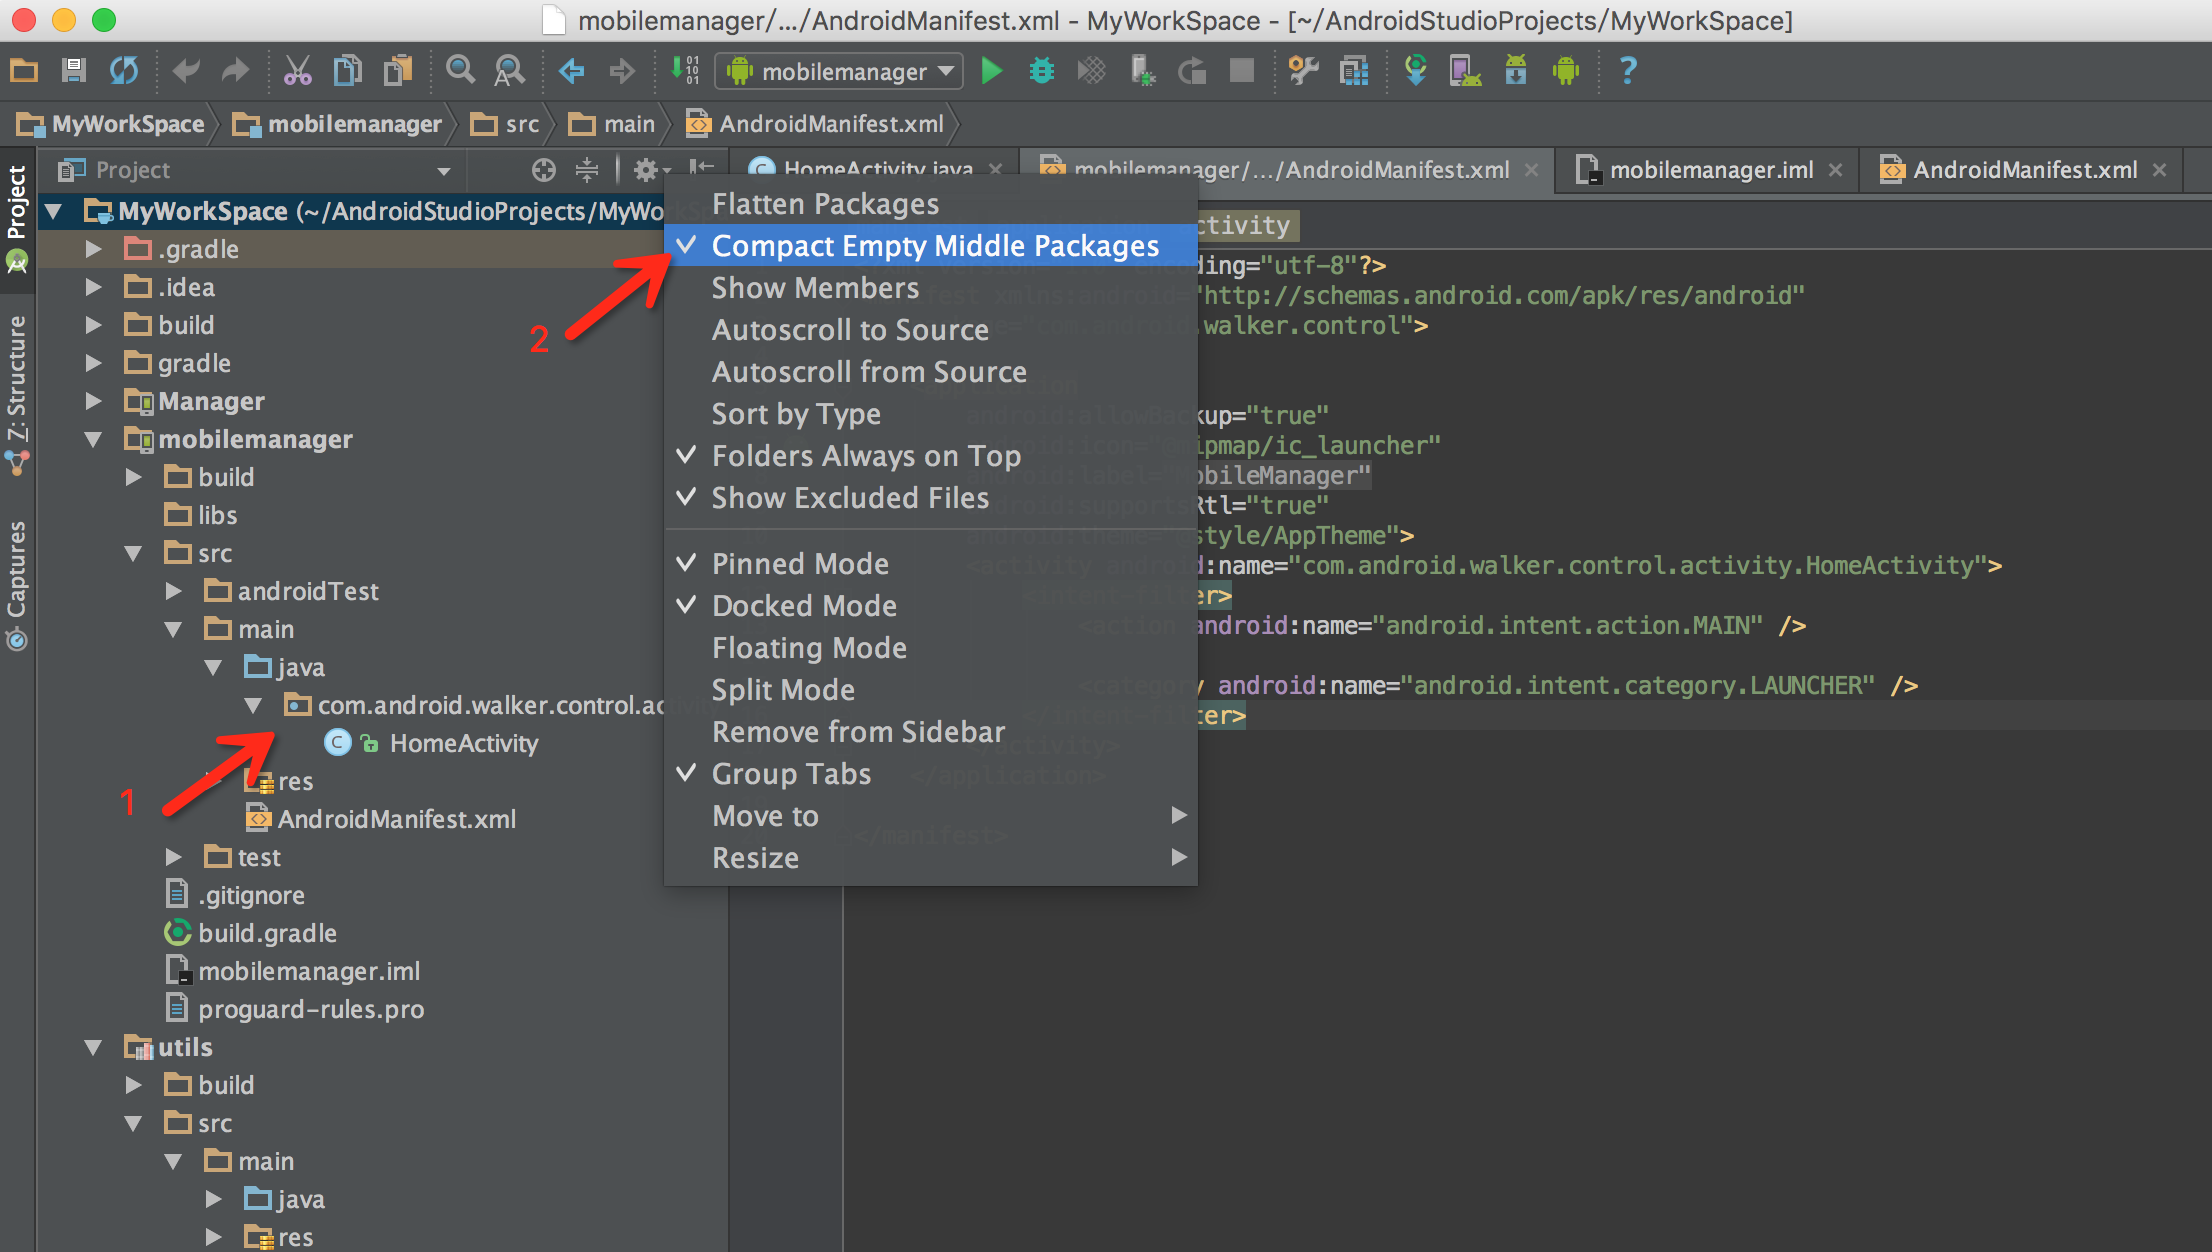Run the app with green play icon
Screen dimensions: 2212x1252
pyautogui.click(x=991, y=71)
